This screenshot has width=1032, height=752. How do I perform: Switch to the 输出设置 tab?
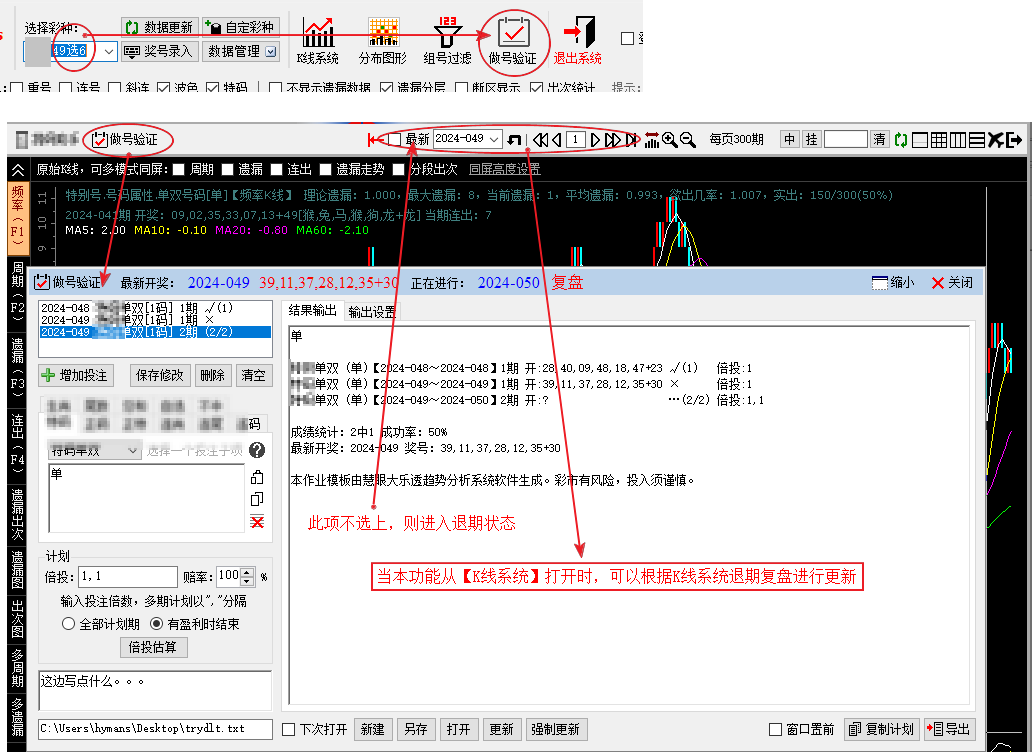[x=371, y=312]
